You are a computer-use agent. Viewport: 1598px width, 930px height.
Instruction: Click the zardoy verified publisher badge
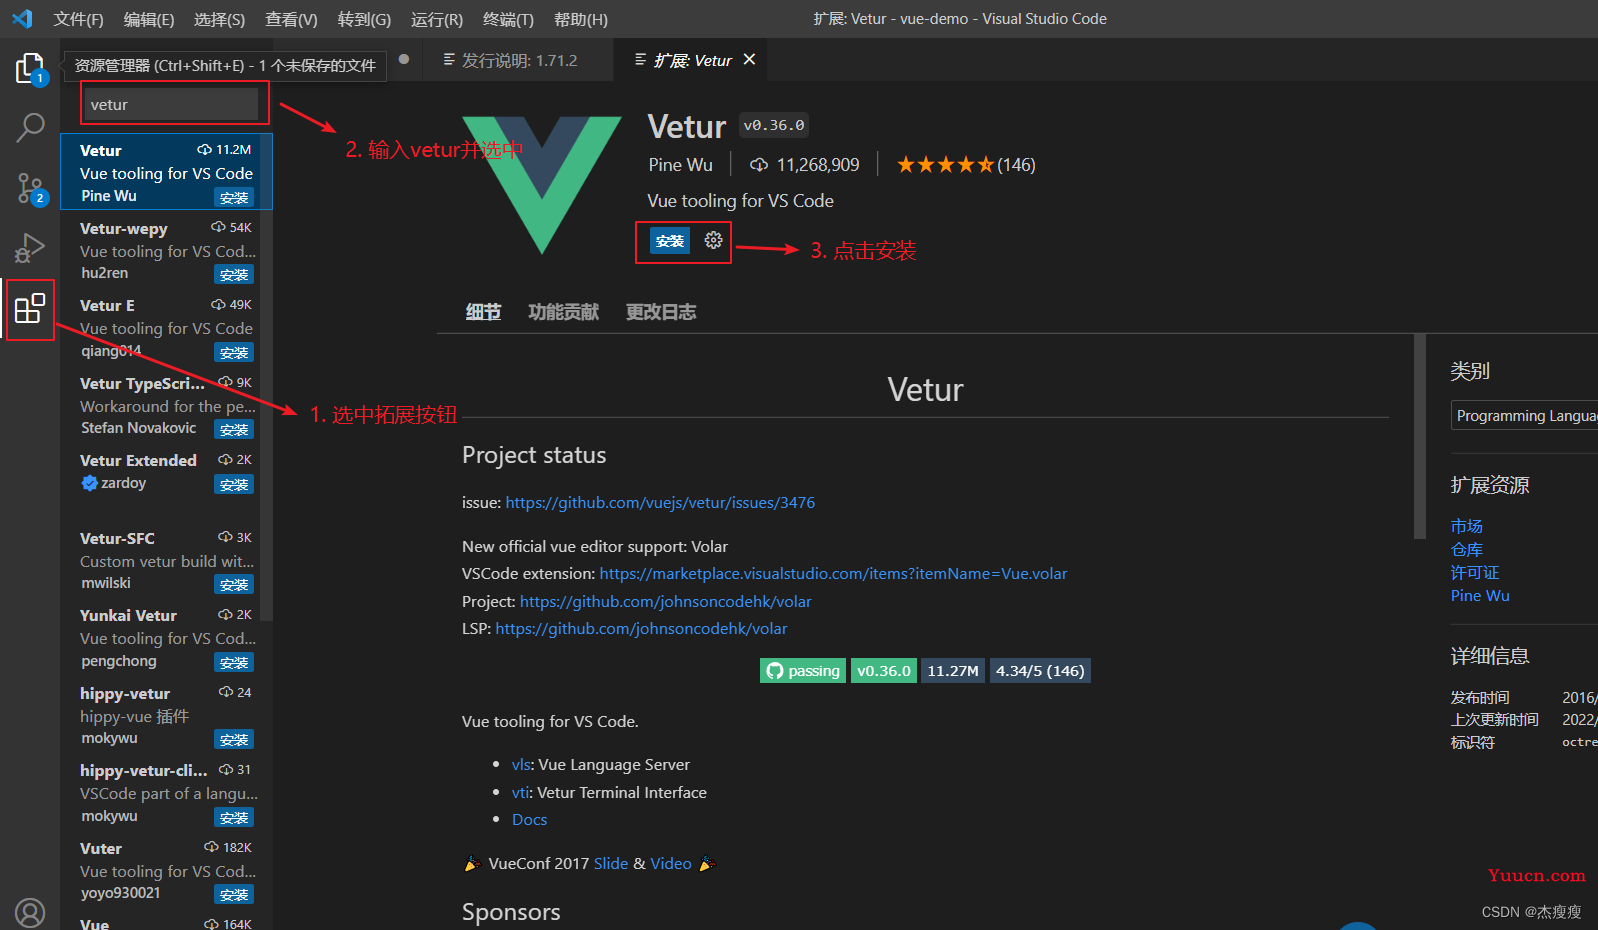pos(89,483)
